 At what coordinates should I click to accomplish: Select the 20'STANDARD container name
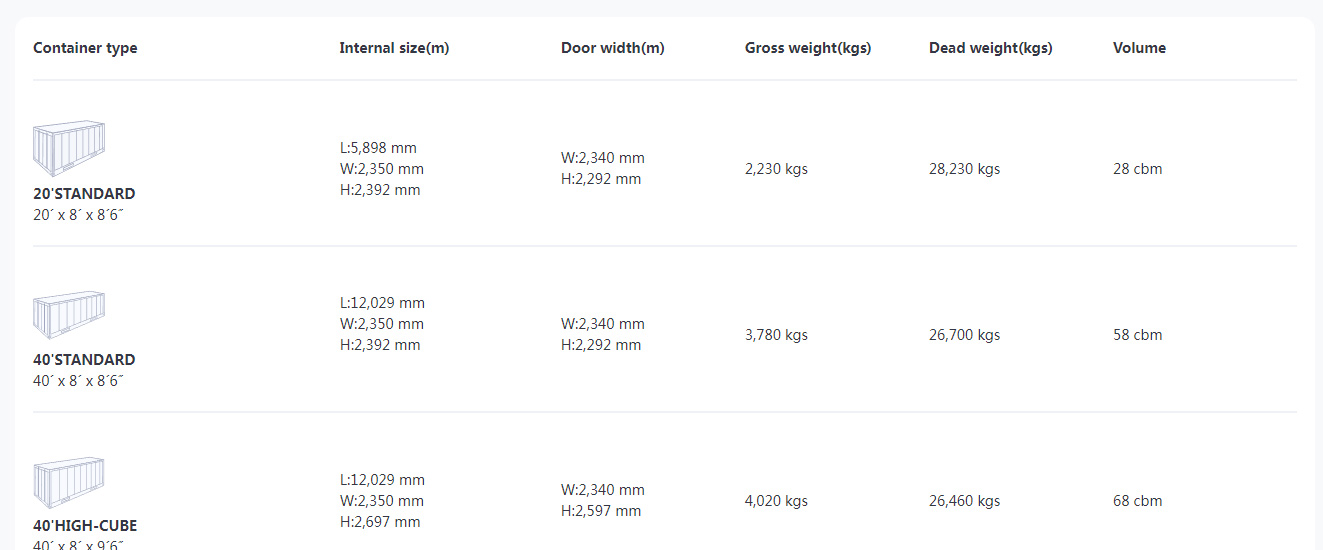click(84, 194)
